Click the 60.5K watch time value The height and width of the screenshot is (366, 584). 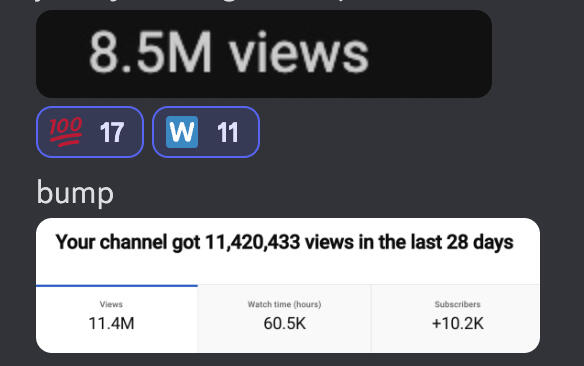coord(285,323)
